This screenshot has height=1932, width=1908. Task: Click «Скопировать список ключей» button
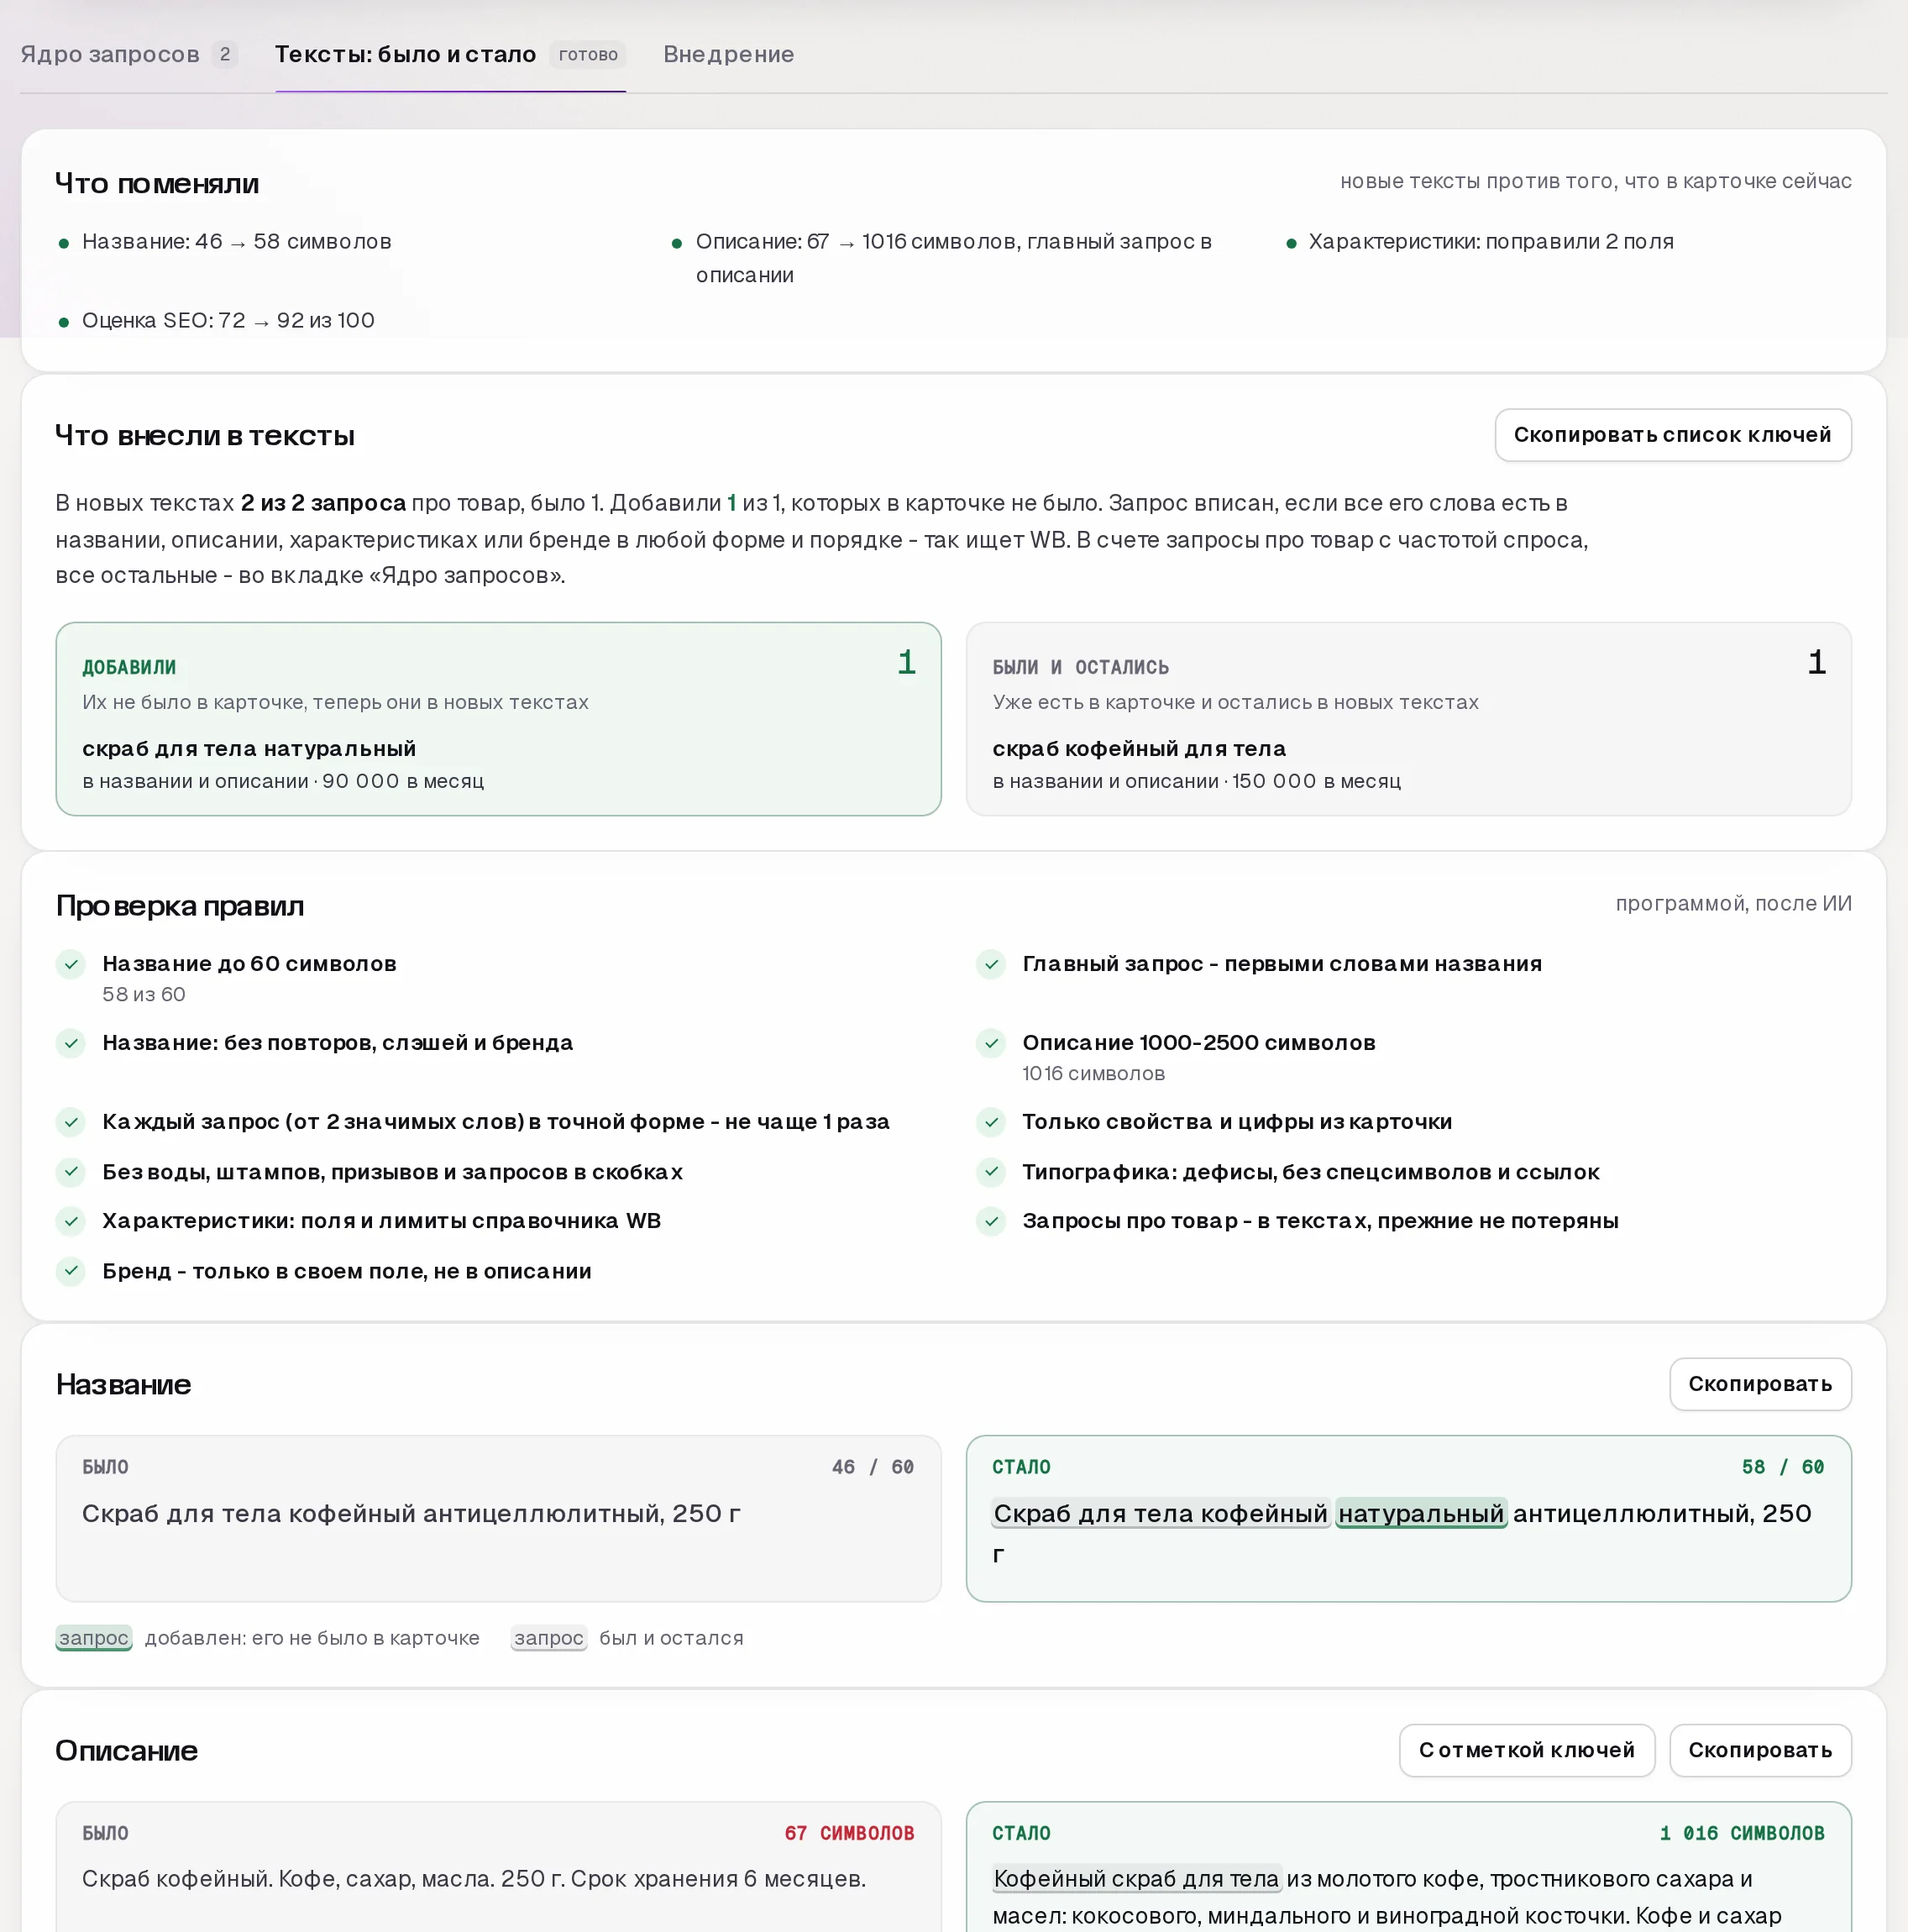coord(1672,435)
